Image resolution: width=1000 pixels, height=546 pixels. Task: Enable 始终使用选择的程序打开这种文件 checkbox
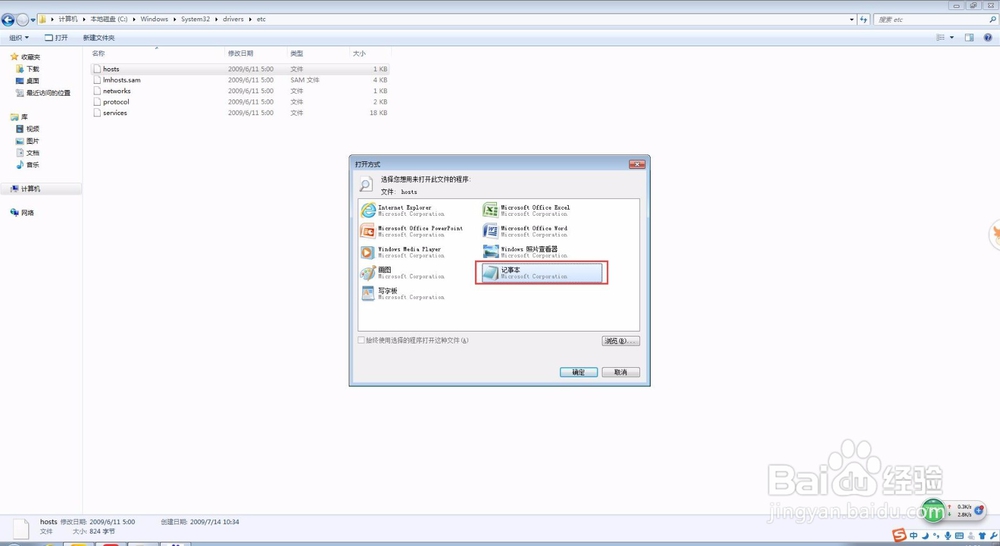362,341
